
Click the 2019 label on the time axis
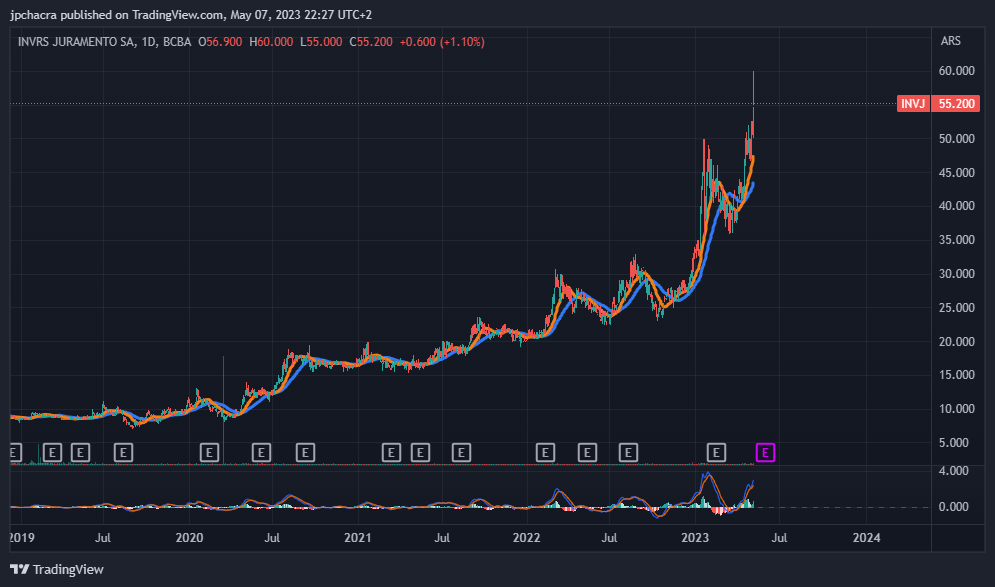coord(22,538)
